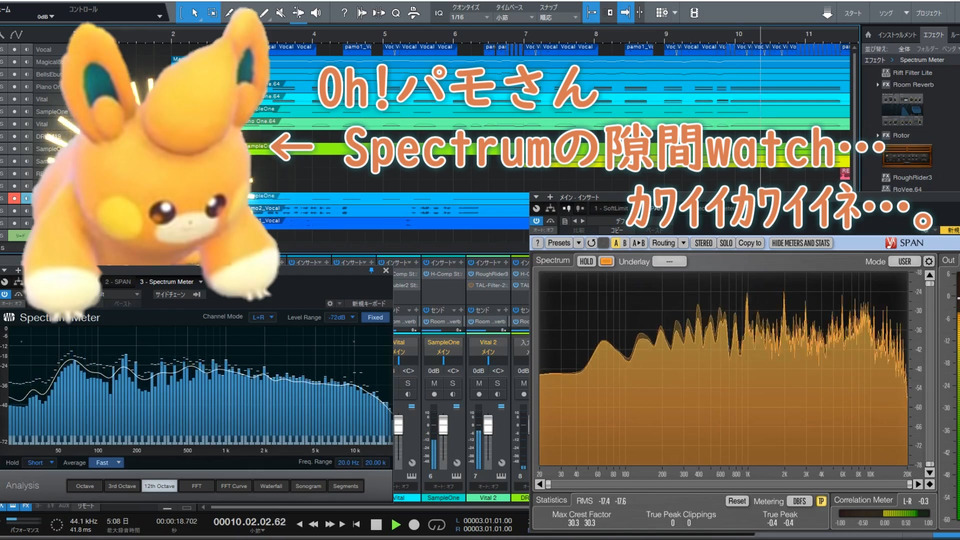Open SPAN Routing dropdown arrow

[683, 243]
